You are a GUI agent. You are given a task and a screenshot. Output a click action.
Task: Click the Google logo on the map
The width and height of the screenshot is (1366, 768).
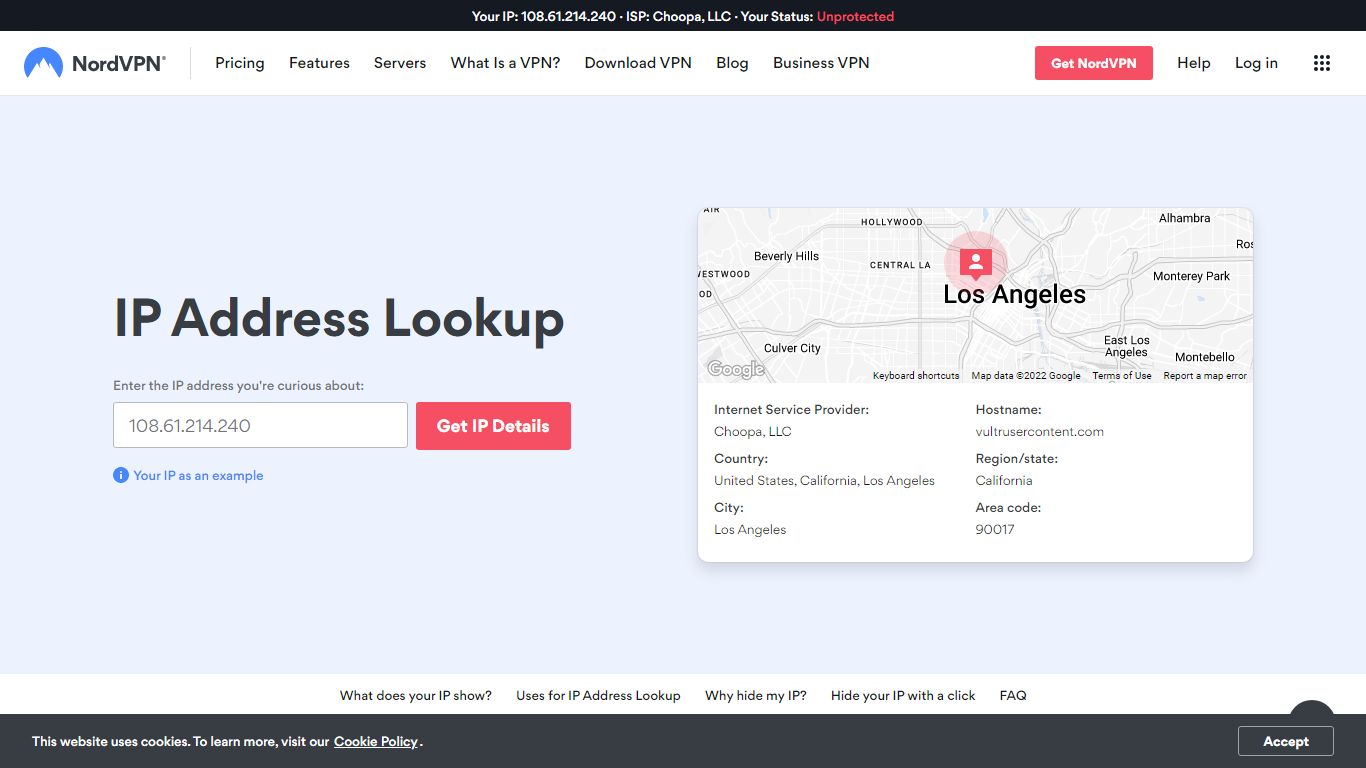coord(736,369)
